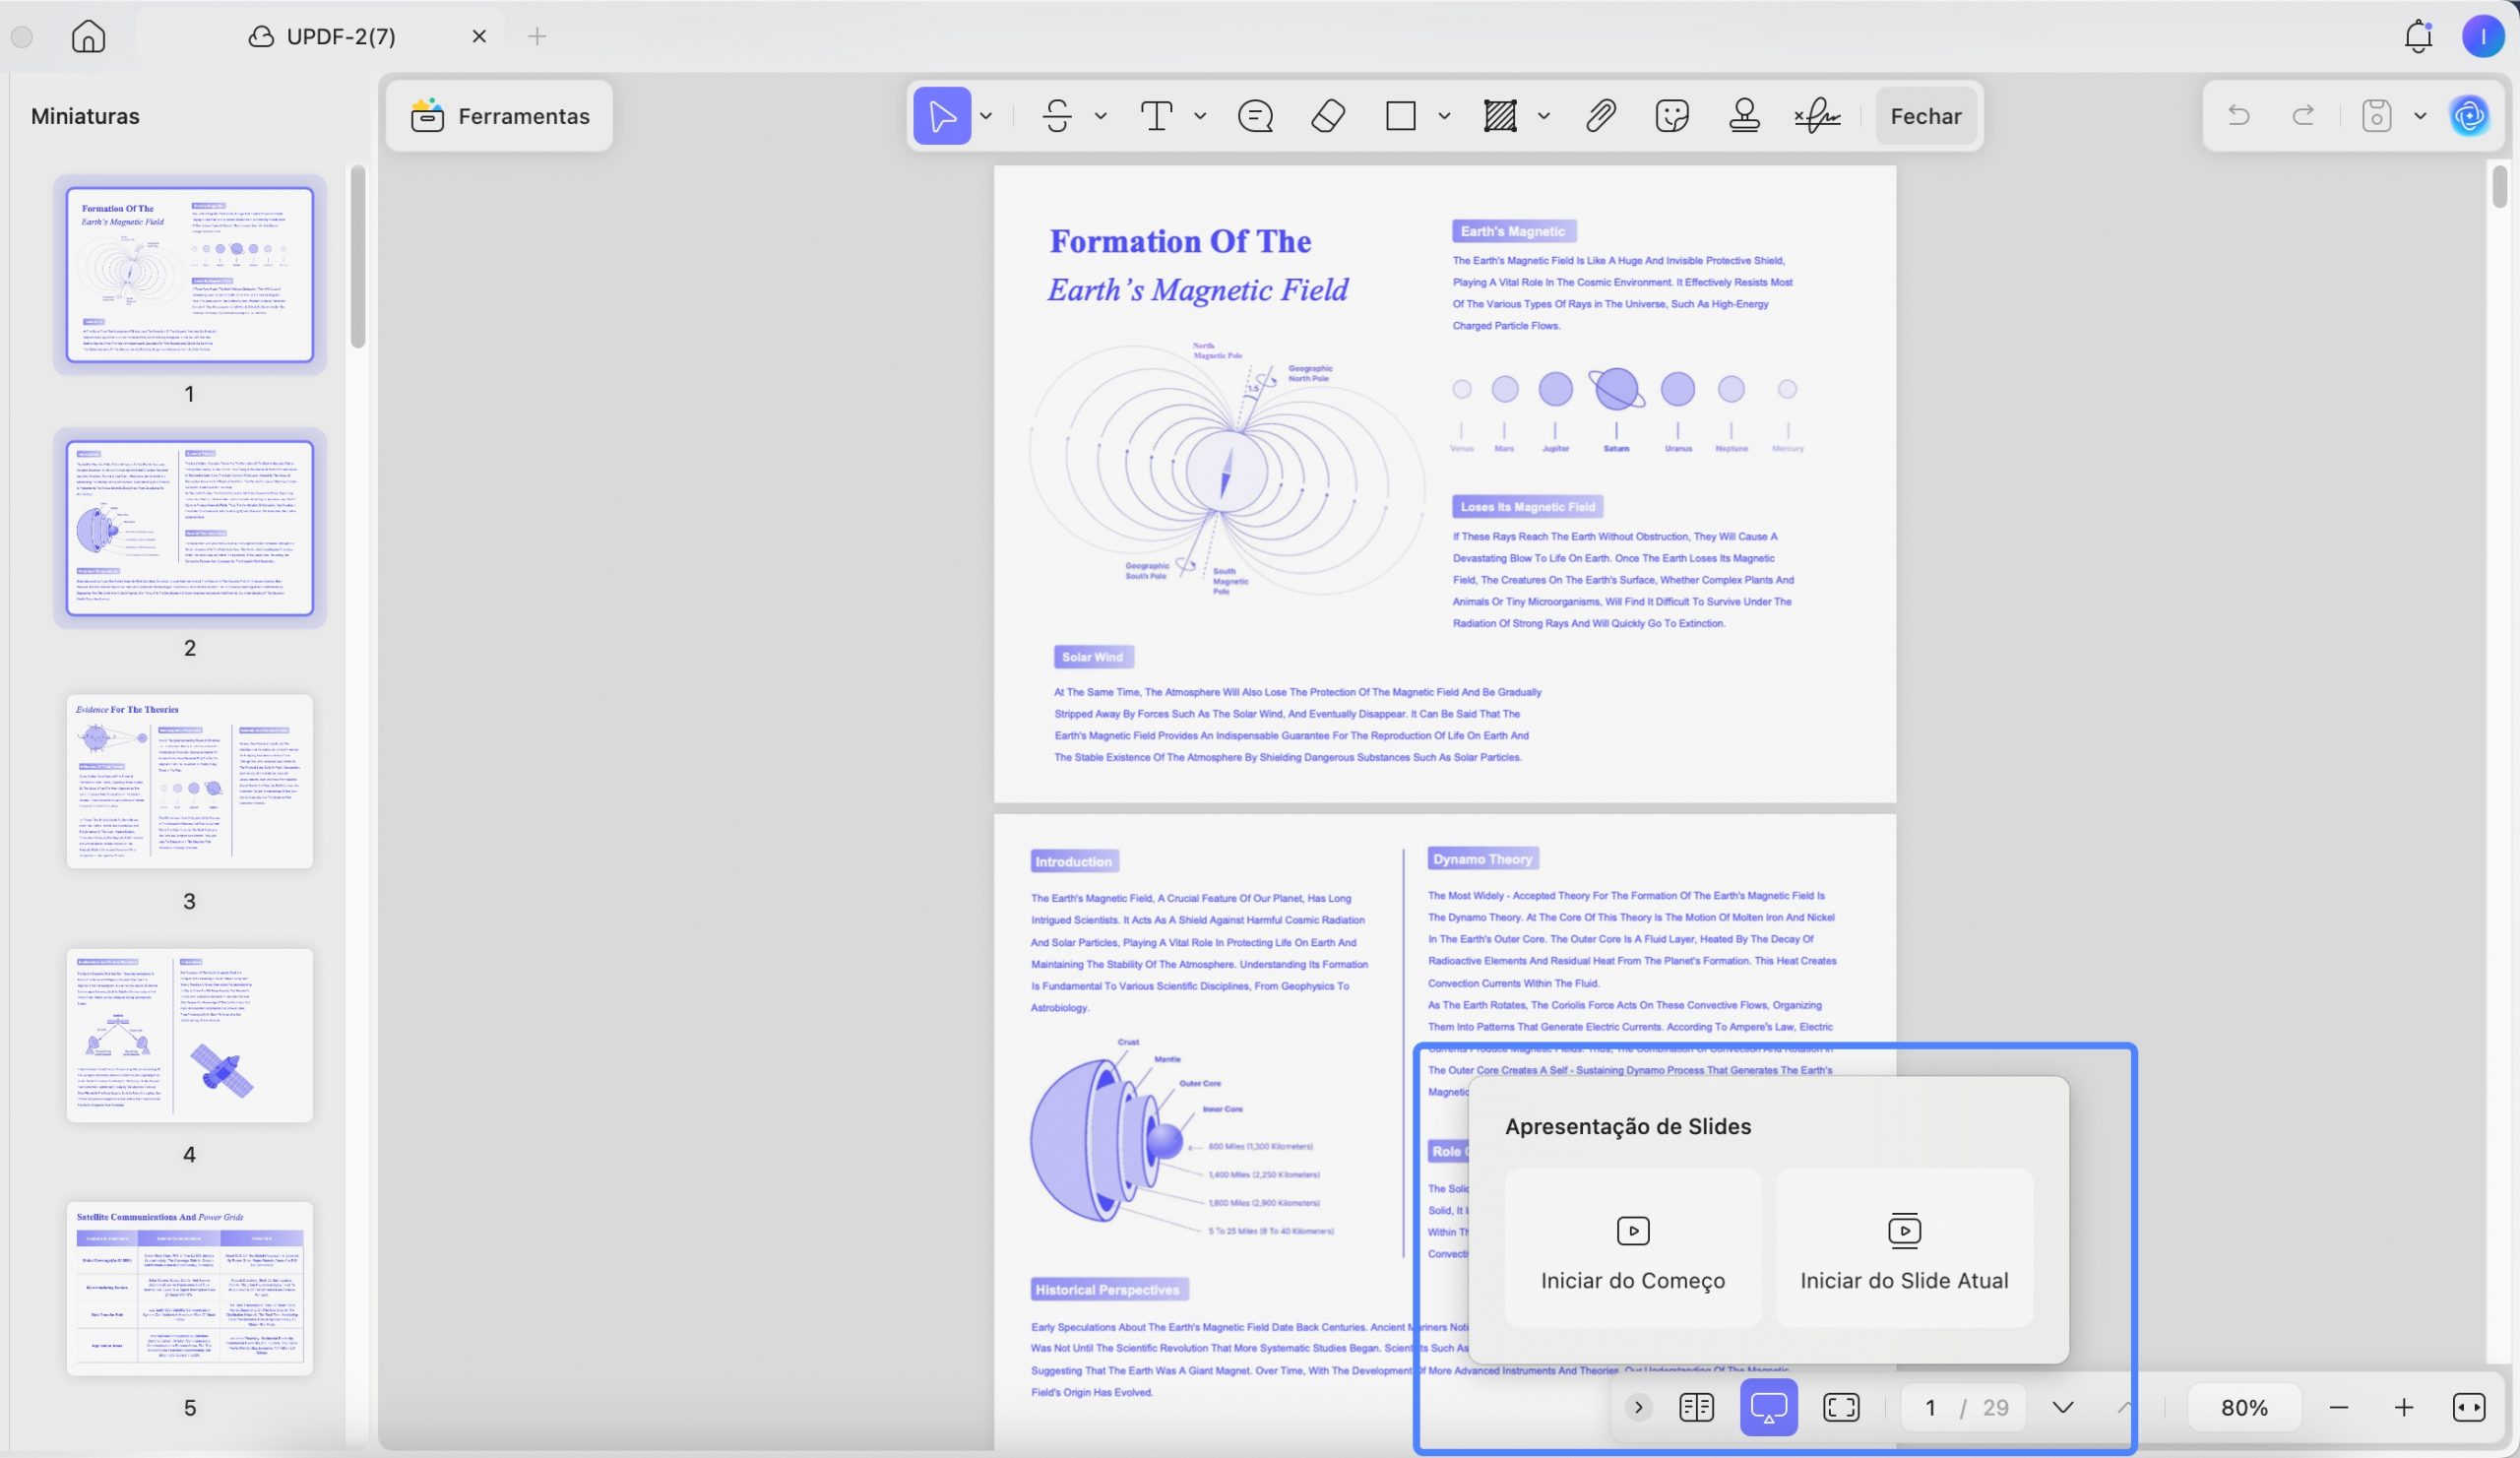
Task: Open the sticker tool
Action: (x=1672, y=116)
